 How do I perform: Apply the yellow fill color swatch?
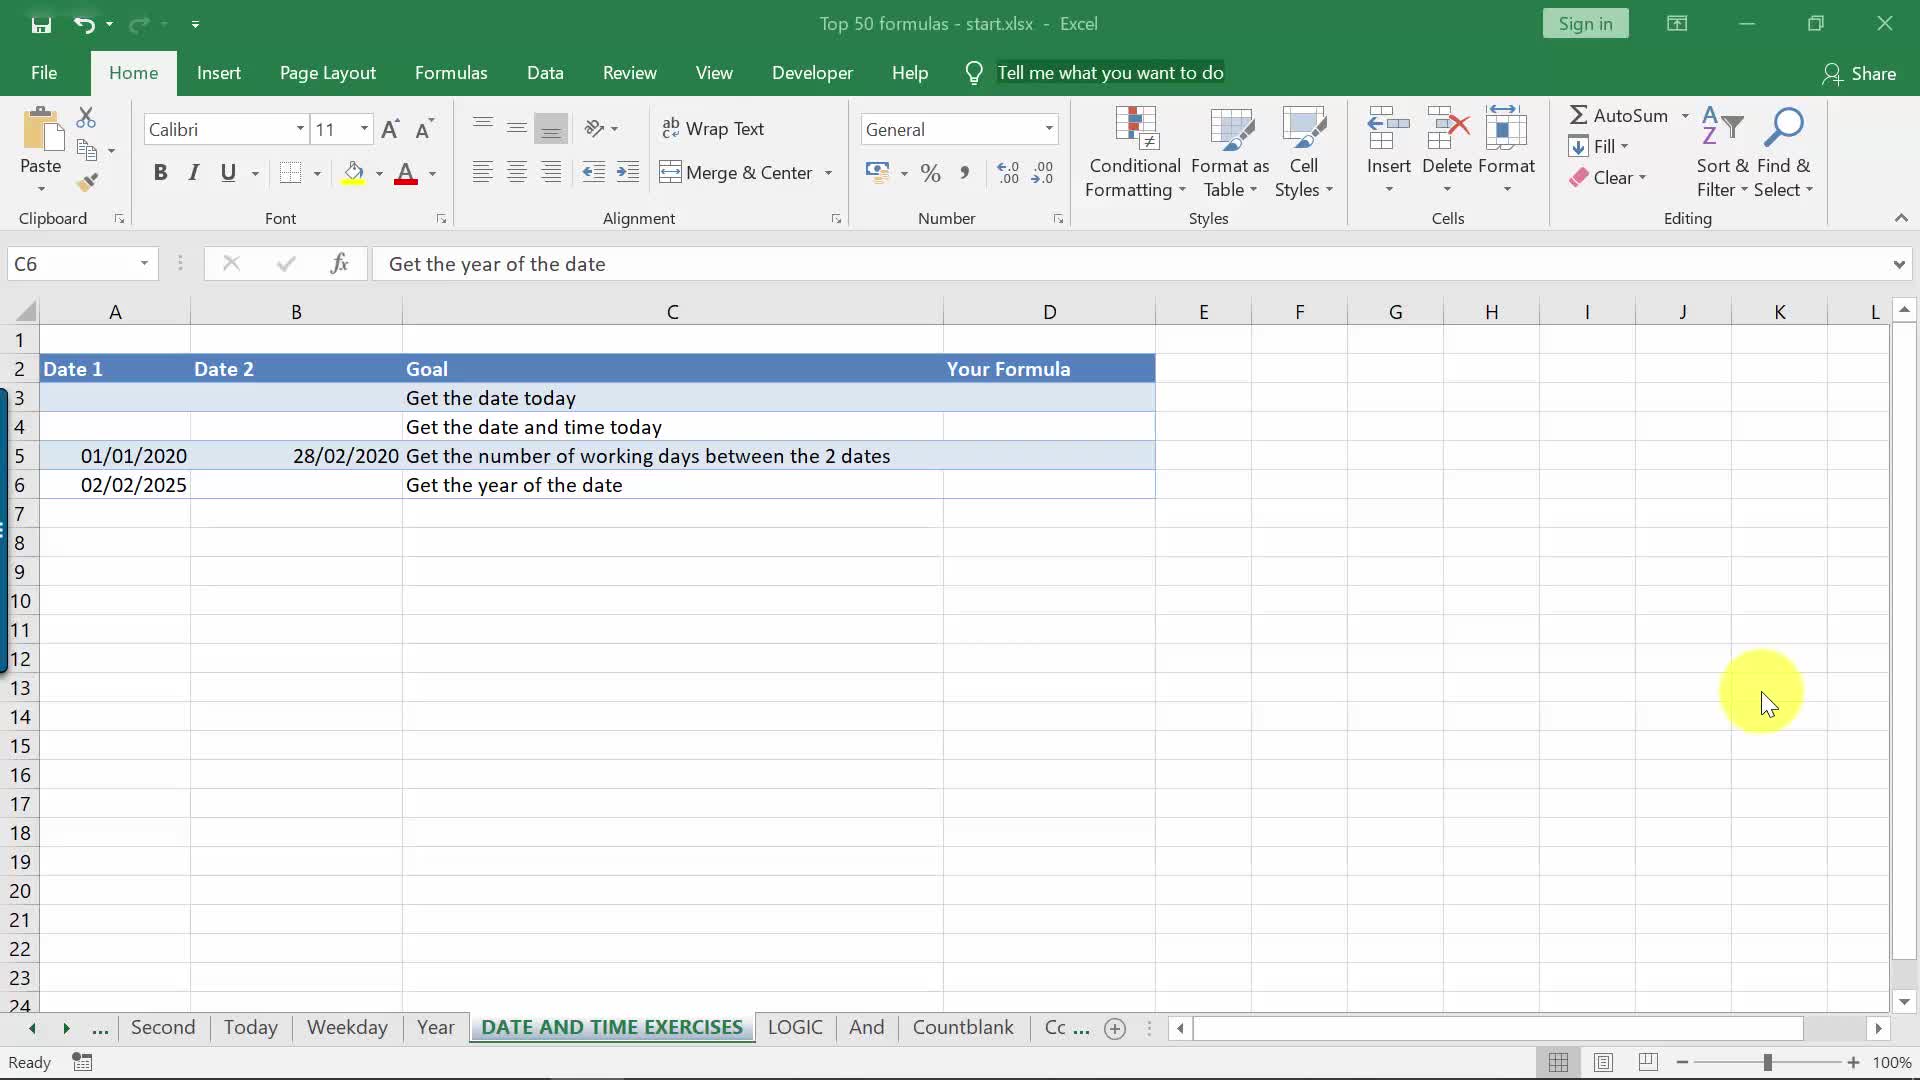[353, 173]
